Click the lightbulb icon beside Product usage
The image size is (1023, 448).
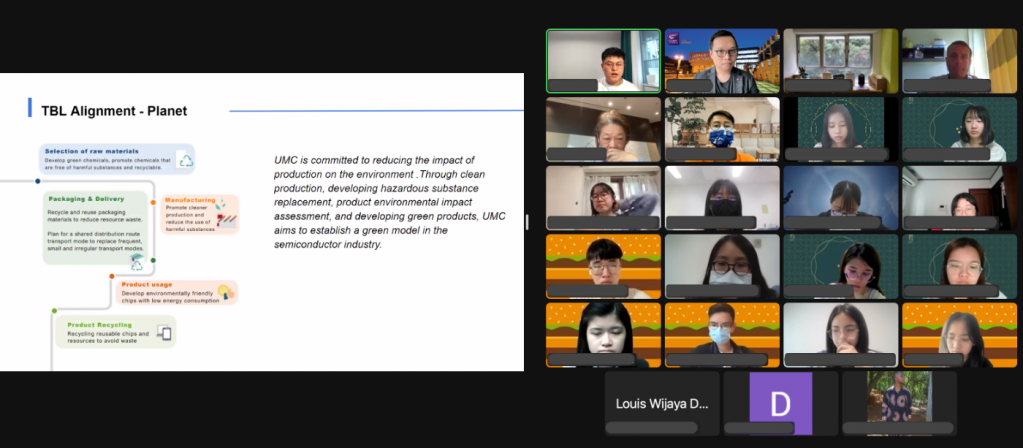tap(226, 292)
